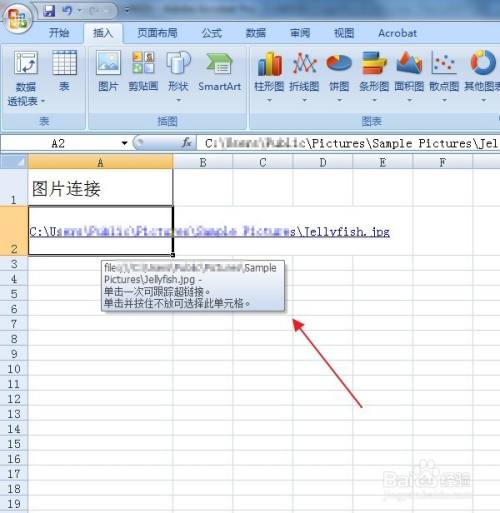Viewport: 500px width, 513px height.
Task: Insert a bar chart (条形图)
Action: point(374,76)
